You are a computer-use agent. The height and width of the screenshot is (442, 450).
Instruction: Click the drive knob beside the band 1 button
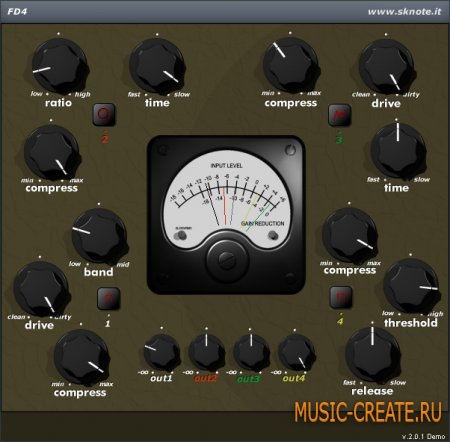[41, 289]
